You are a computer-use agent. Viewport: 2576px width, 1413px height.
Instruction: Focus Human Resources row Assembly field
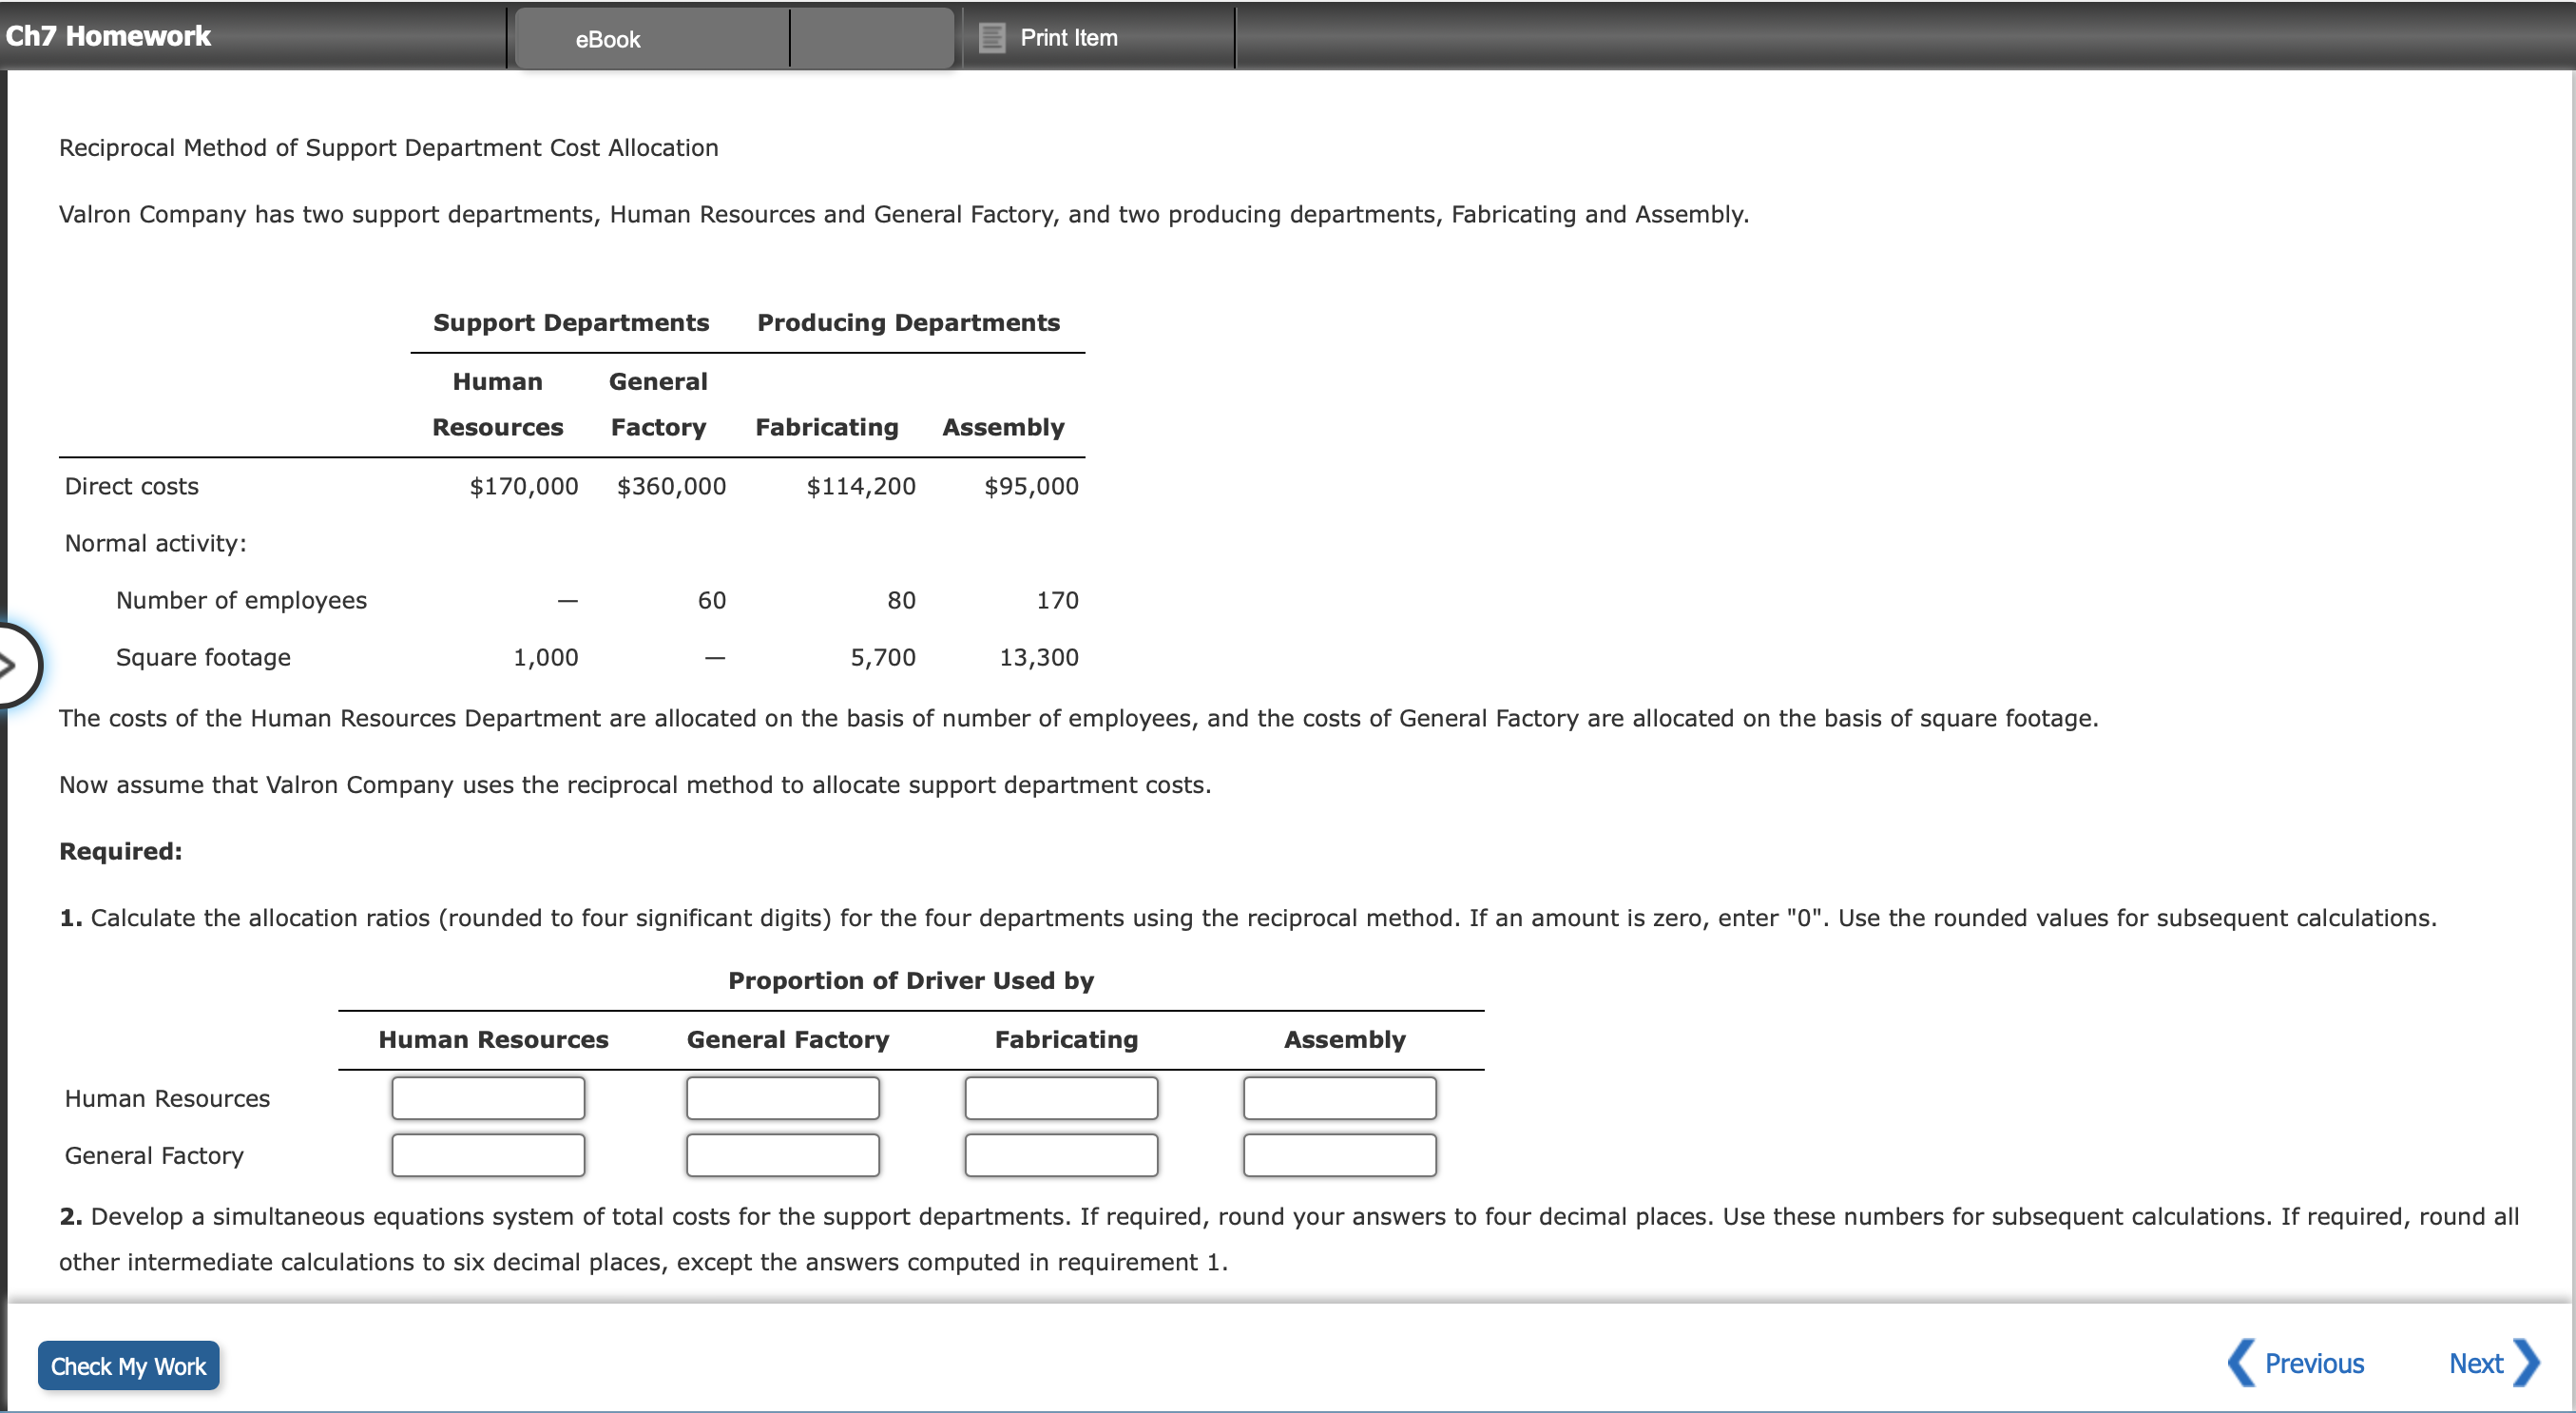[1340, 1098]
